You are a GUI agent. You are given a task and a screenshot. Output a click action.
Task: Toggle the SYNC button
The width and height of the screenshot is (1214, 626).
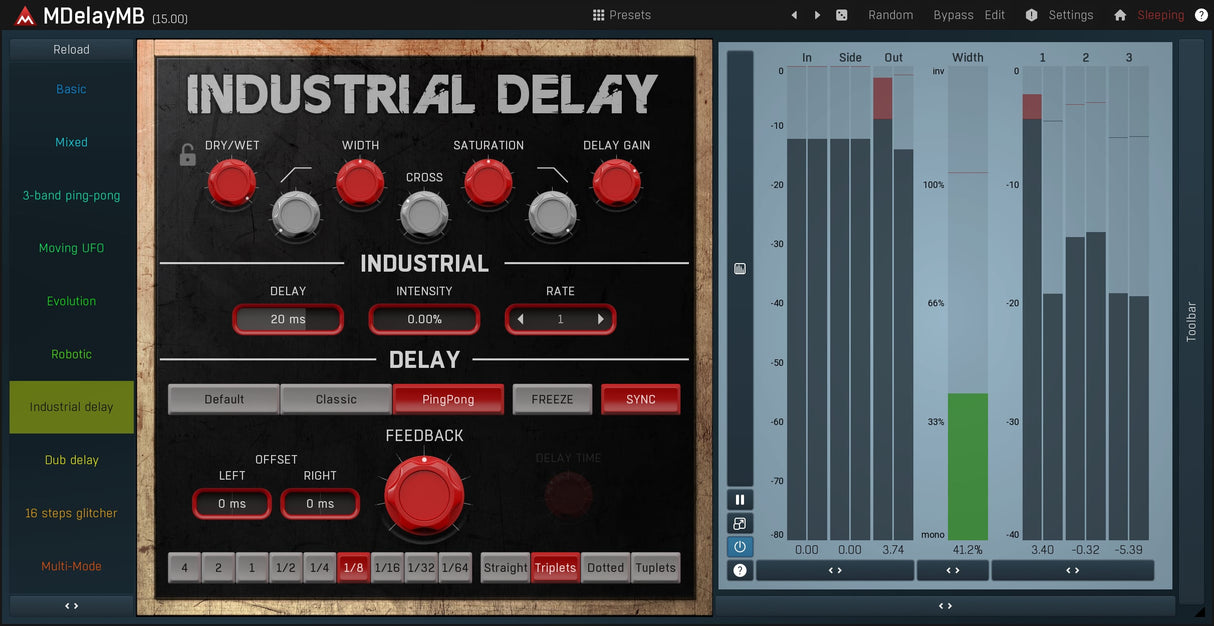(x=640, y=399)
